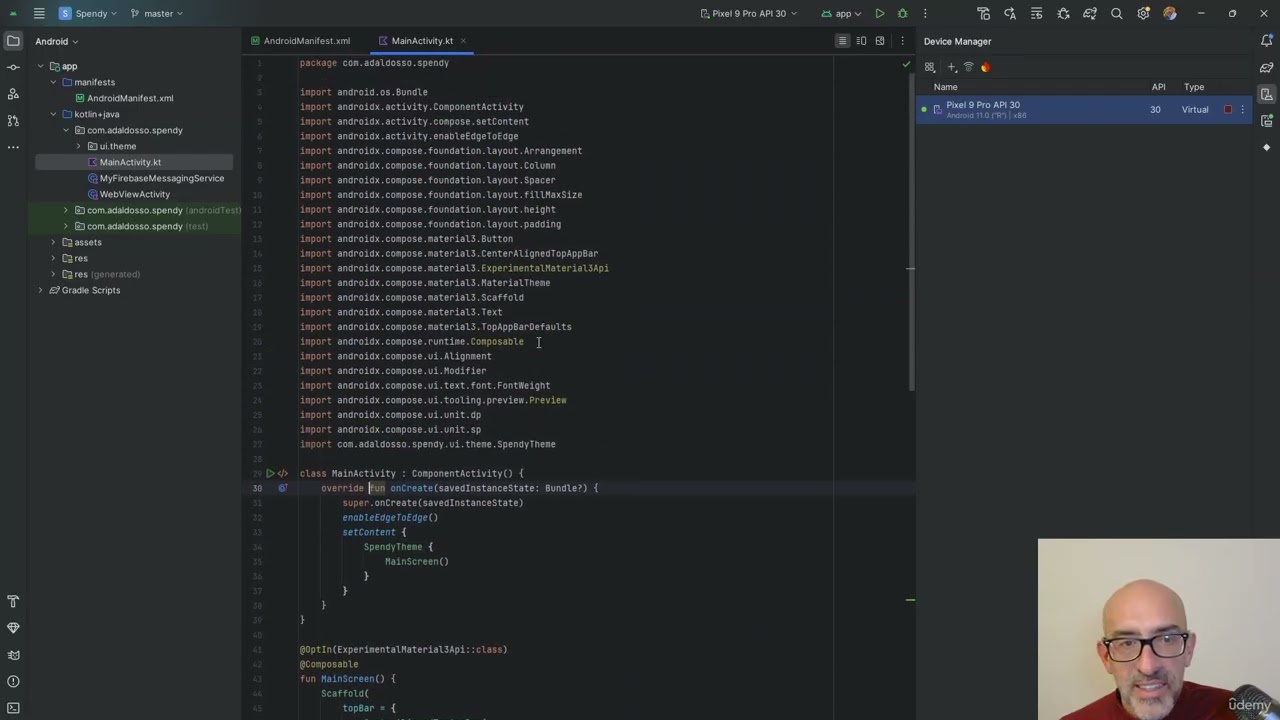The width and height of the screenshot is (1280, 720).
Task: Show more tool windows ellipsis
Action: 13,147
